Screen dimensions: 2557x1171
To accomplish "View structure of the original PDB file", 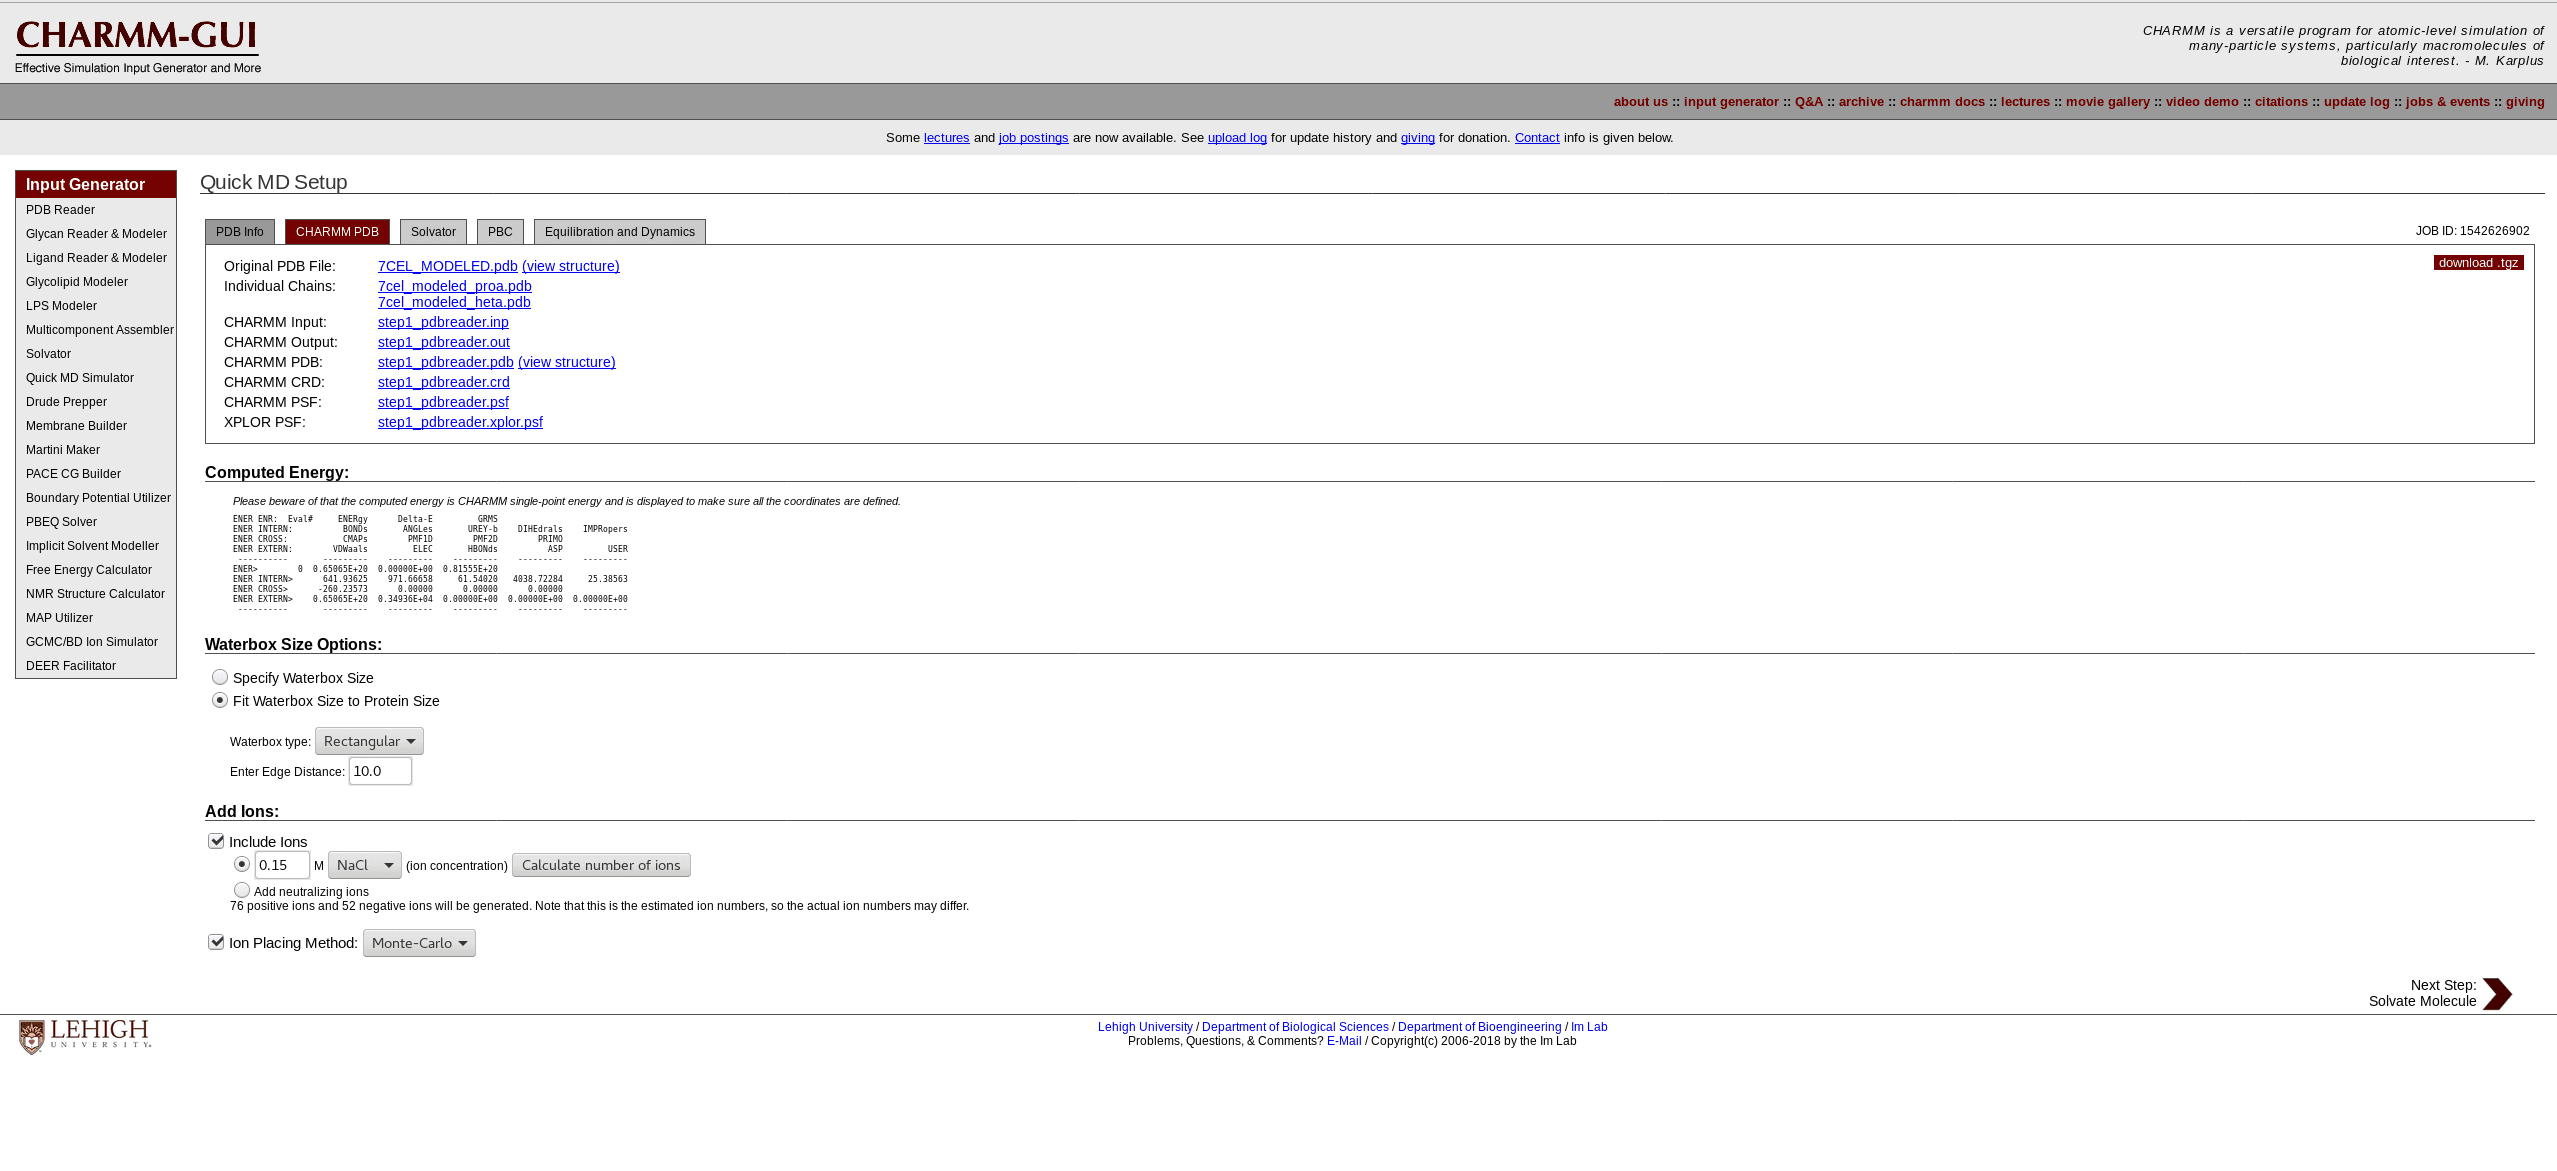I will pos(571,266).
